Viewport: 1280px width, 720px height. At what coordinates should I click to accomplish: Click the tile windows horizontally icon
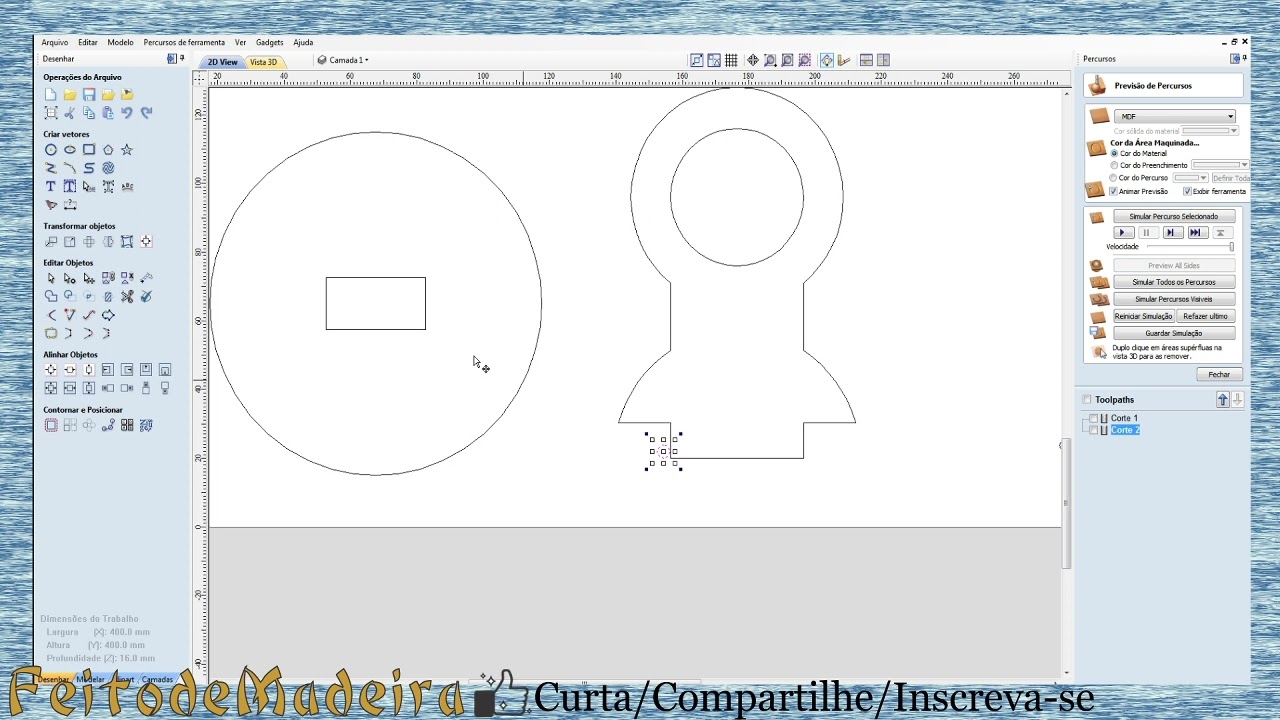[866, 60]
